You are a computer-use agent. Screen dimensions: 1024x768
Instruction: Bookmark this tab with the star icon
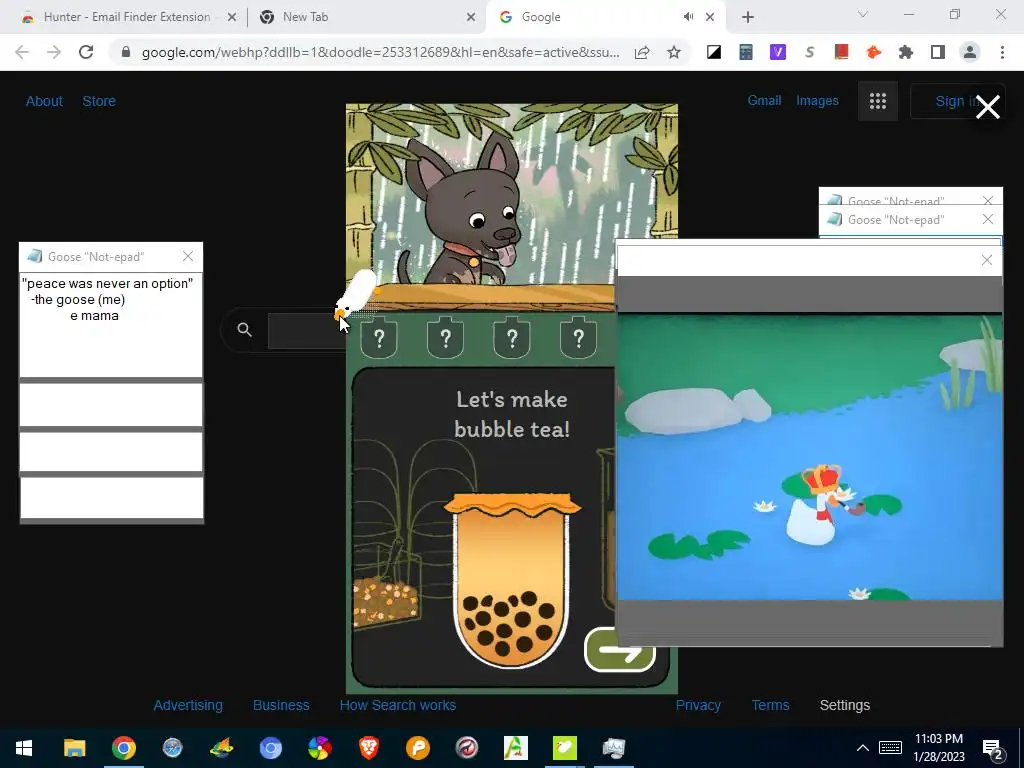[x=674, y=52]
